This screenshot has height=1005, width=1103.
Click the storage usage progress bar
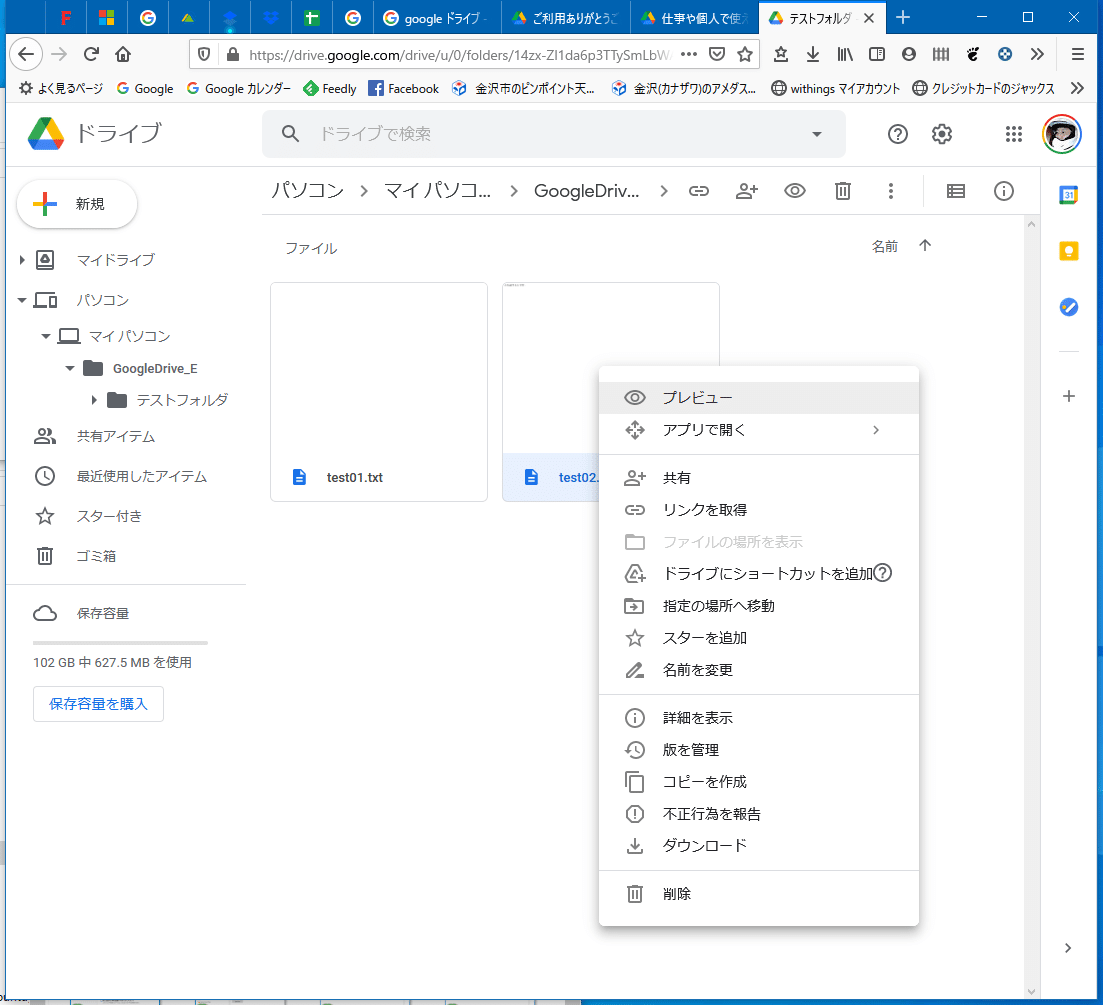[119, 643]
